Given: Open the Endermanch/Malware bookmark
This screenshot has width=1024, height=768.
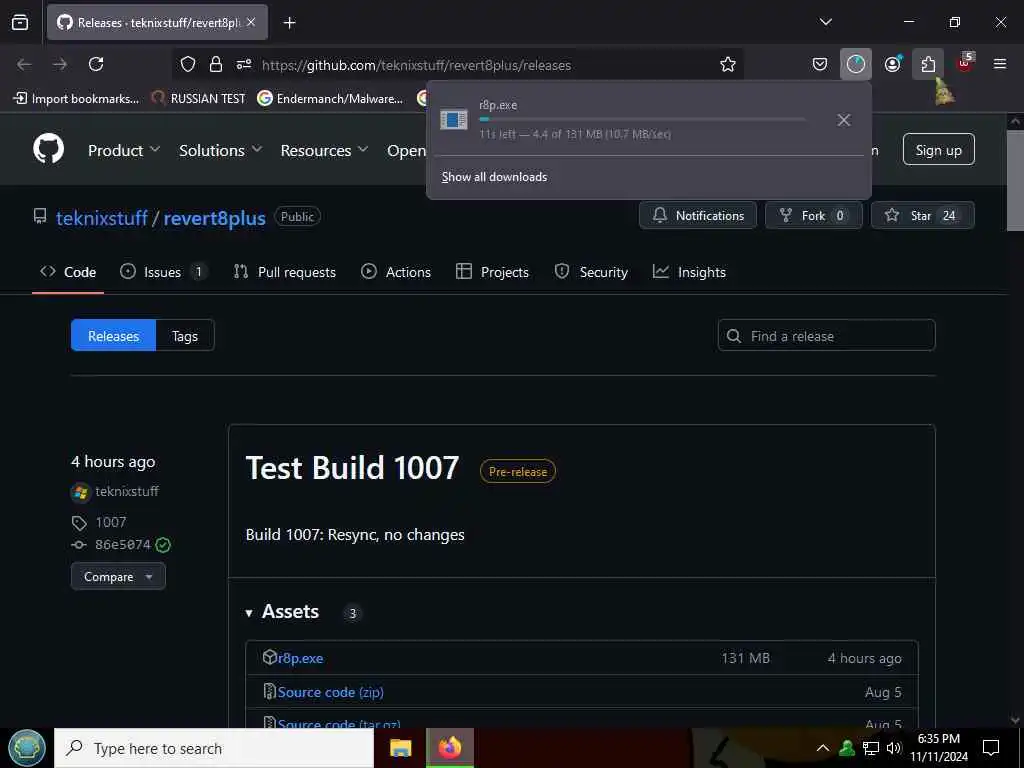Looking at the screenshot, I should pos(330,99).
